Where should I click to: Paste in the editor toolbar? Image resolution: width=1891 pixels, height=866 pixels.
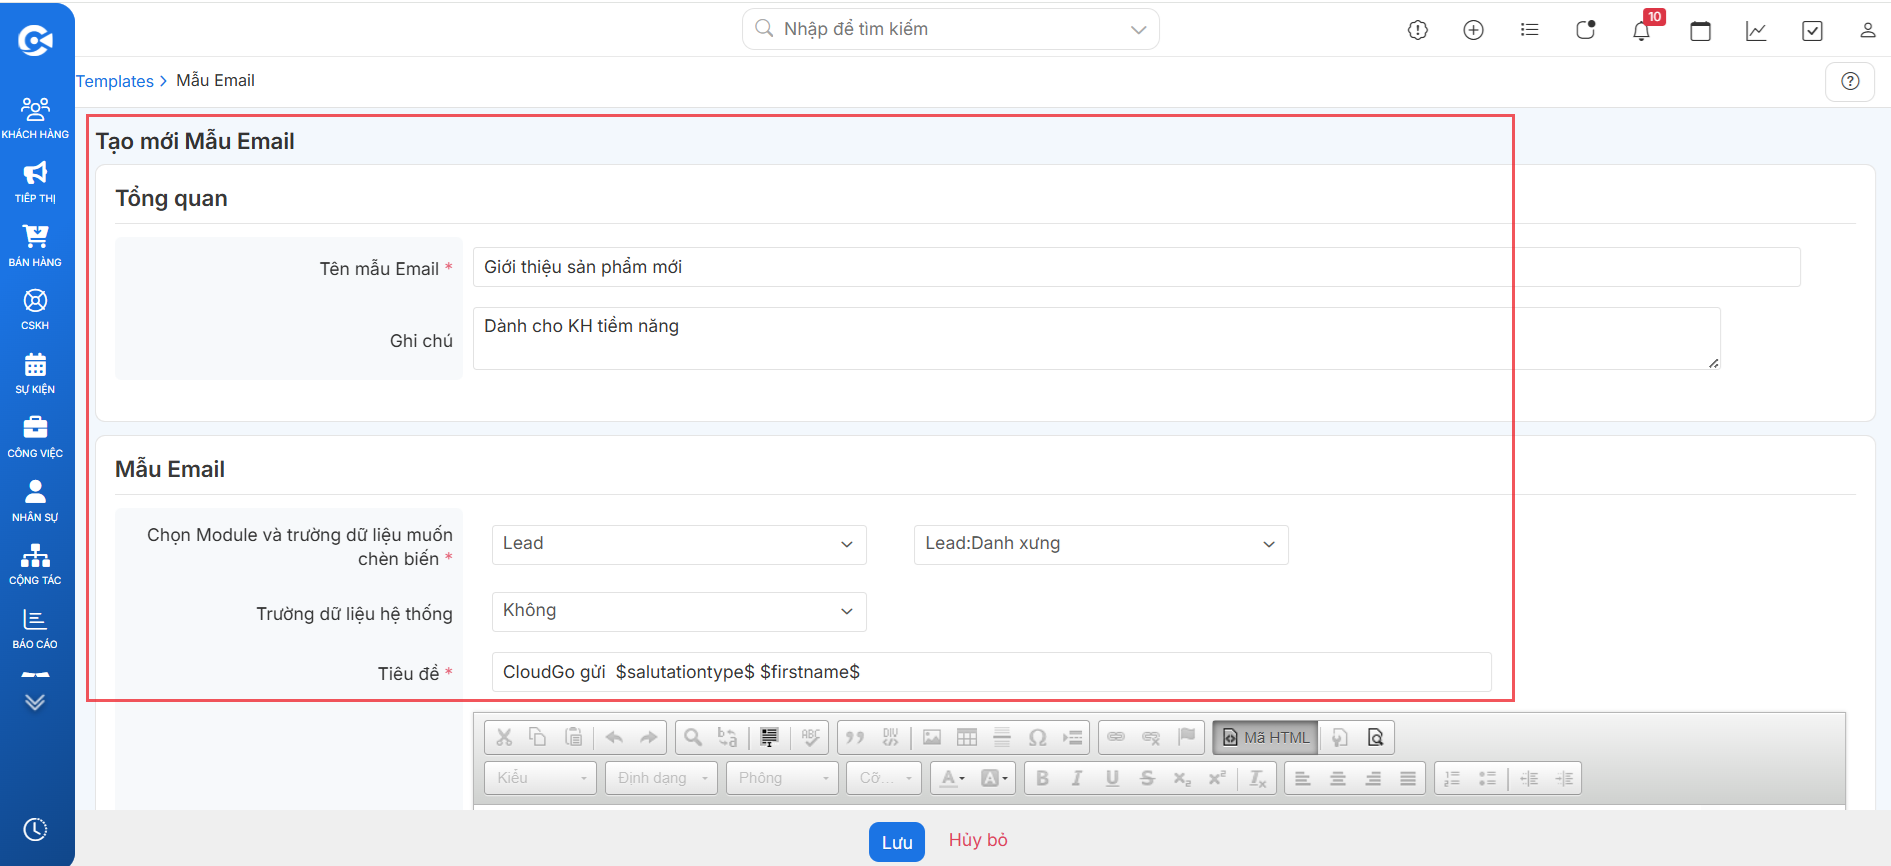(x=573, y=737)
